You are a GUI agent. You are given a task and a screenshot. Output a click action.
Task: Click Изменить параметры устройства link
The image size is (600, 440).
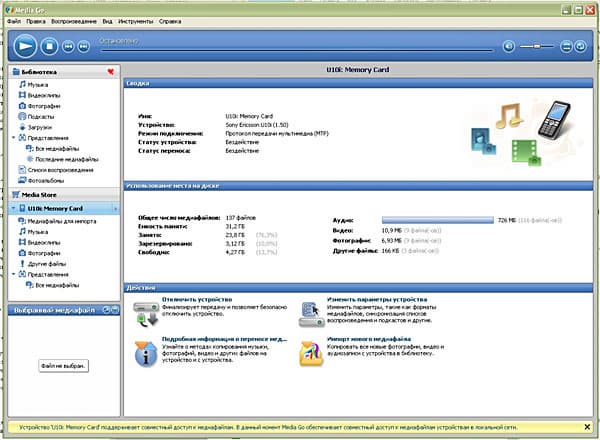tap(377, 300)
